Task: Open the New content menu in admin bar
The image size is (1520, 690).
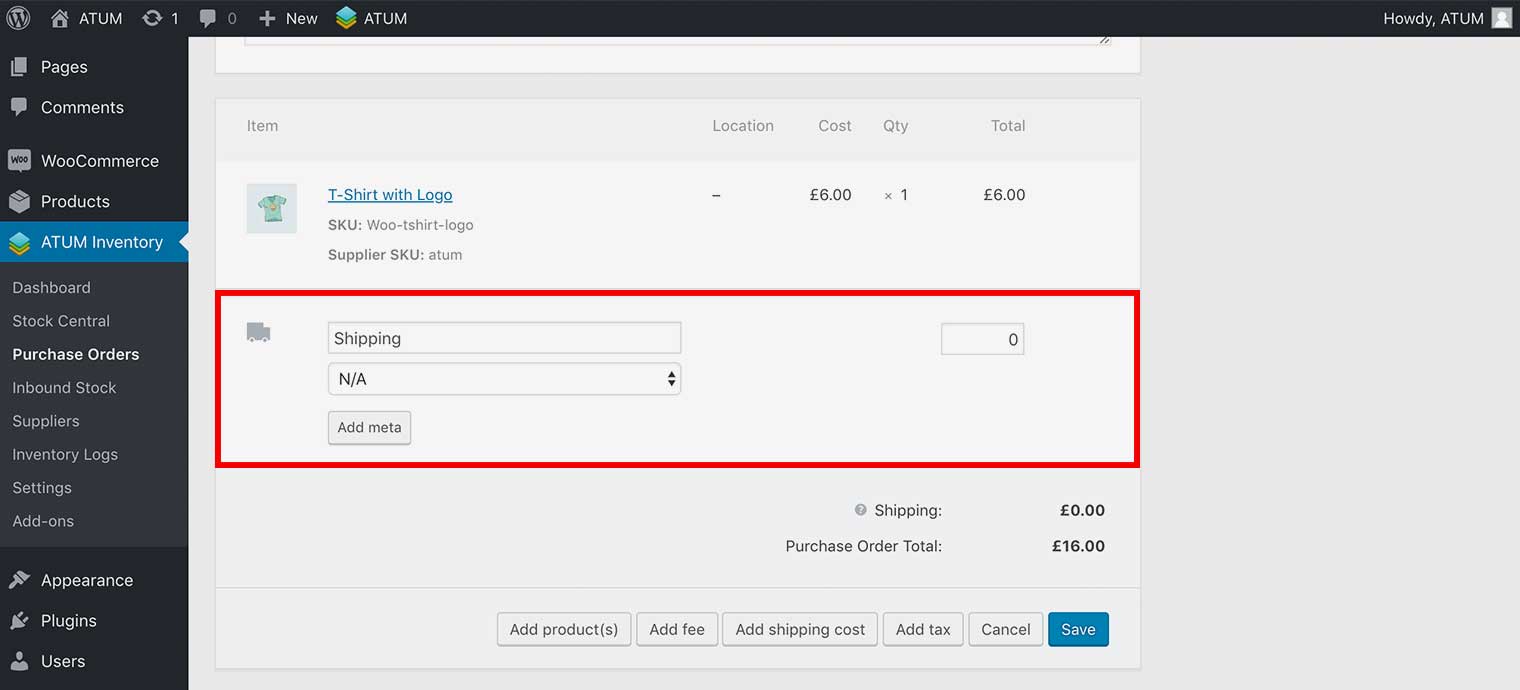Action: click(288, 18)
